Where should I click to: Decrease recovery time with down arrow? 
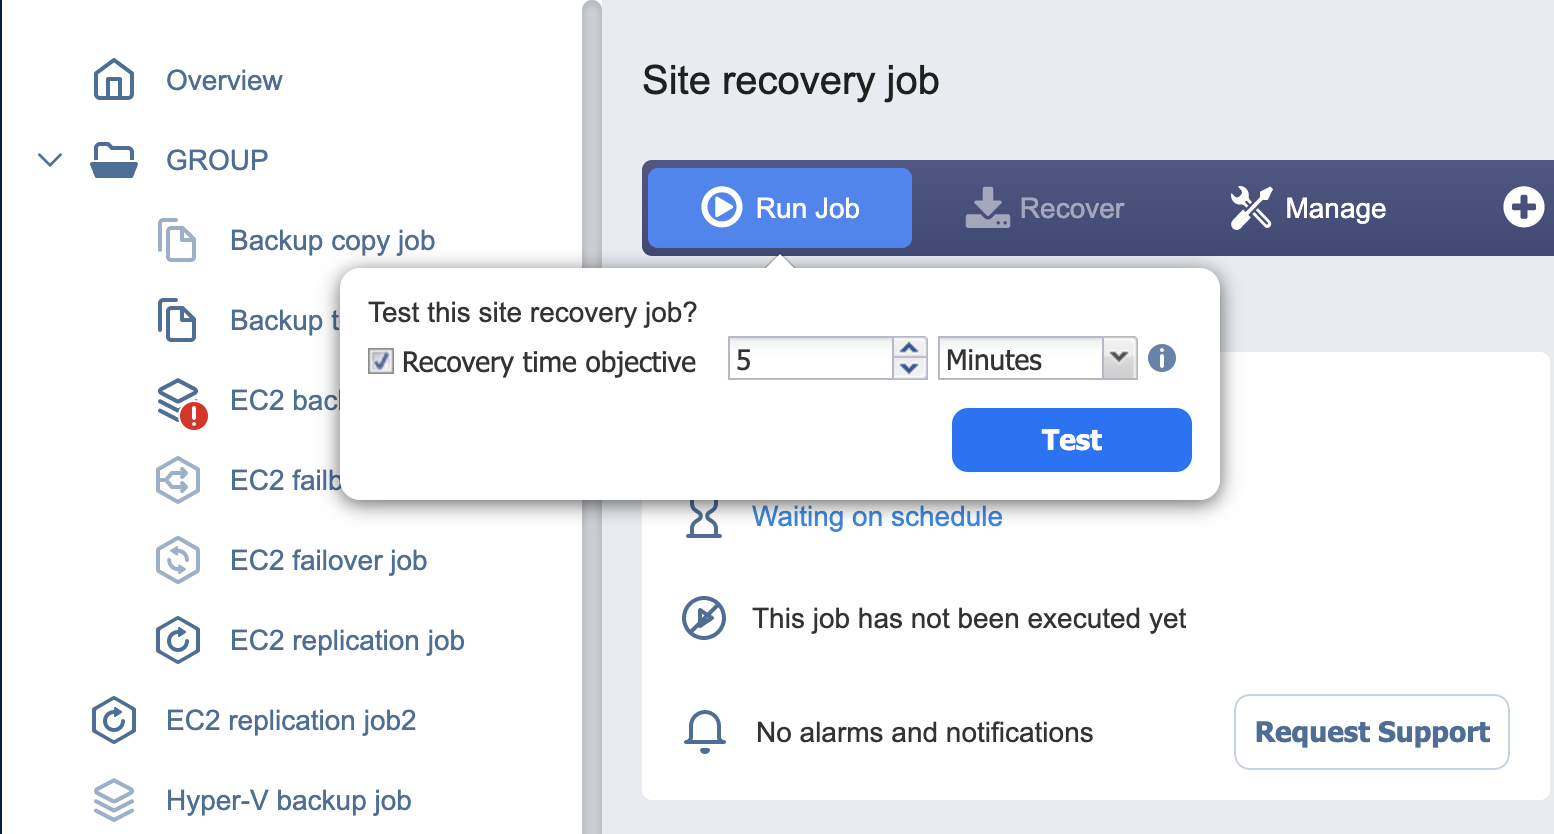click(909, 368)
